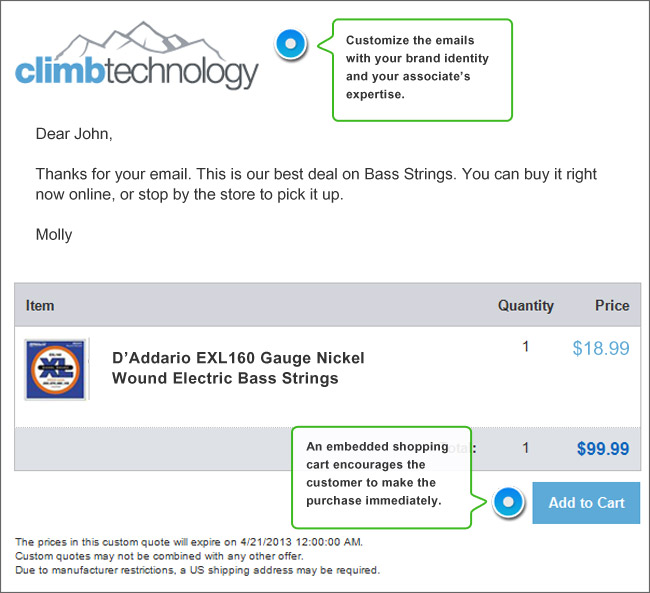Click the Price column header
The height and width of the screenshot is (593, 650).
click(x=612, y=306)
